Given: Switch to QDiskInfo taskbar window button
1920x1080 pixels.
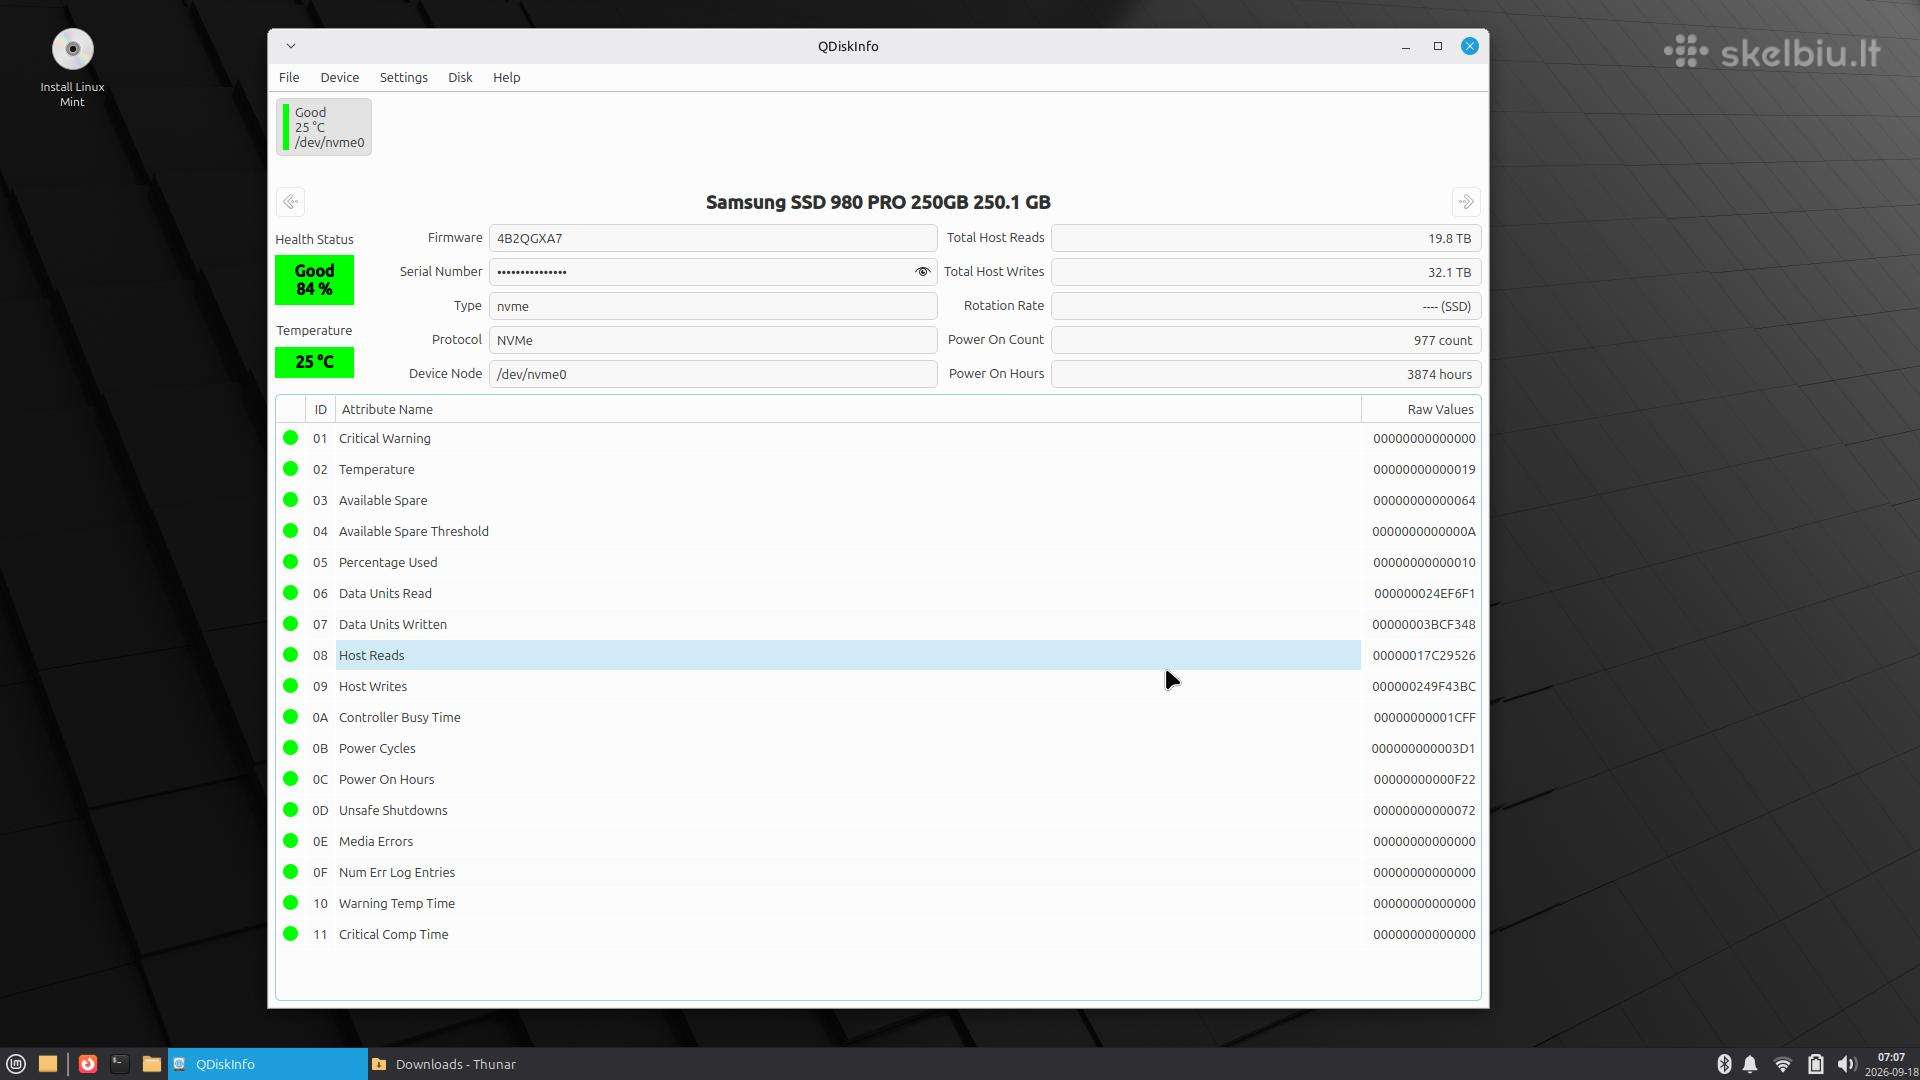Looking at the screenshot, I should point(268,1064).
